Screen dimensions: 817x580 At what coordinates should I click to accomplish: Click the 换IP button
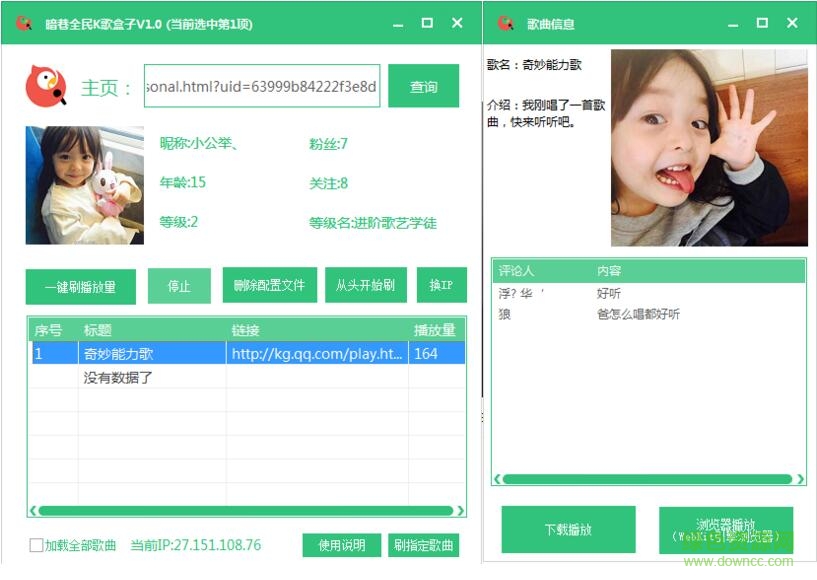coord(441,285)
